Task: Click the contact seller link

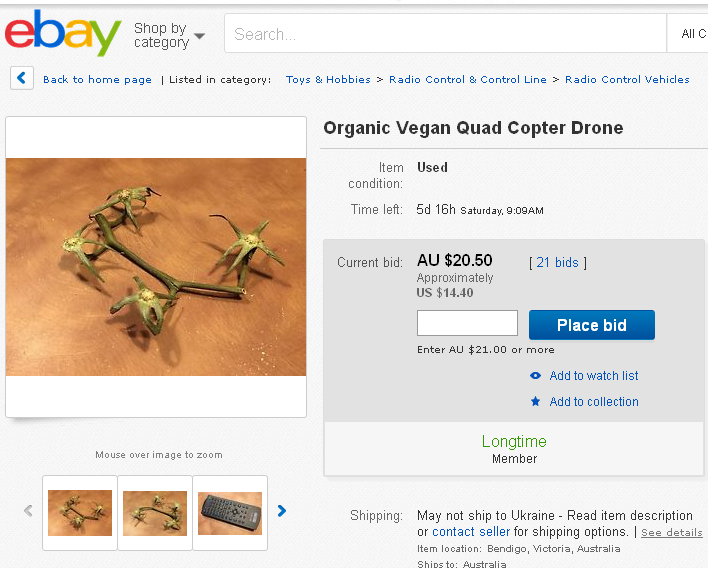Action: click(471, 532)
